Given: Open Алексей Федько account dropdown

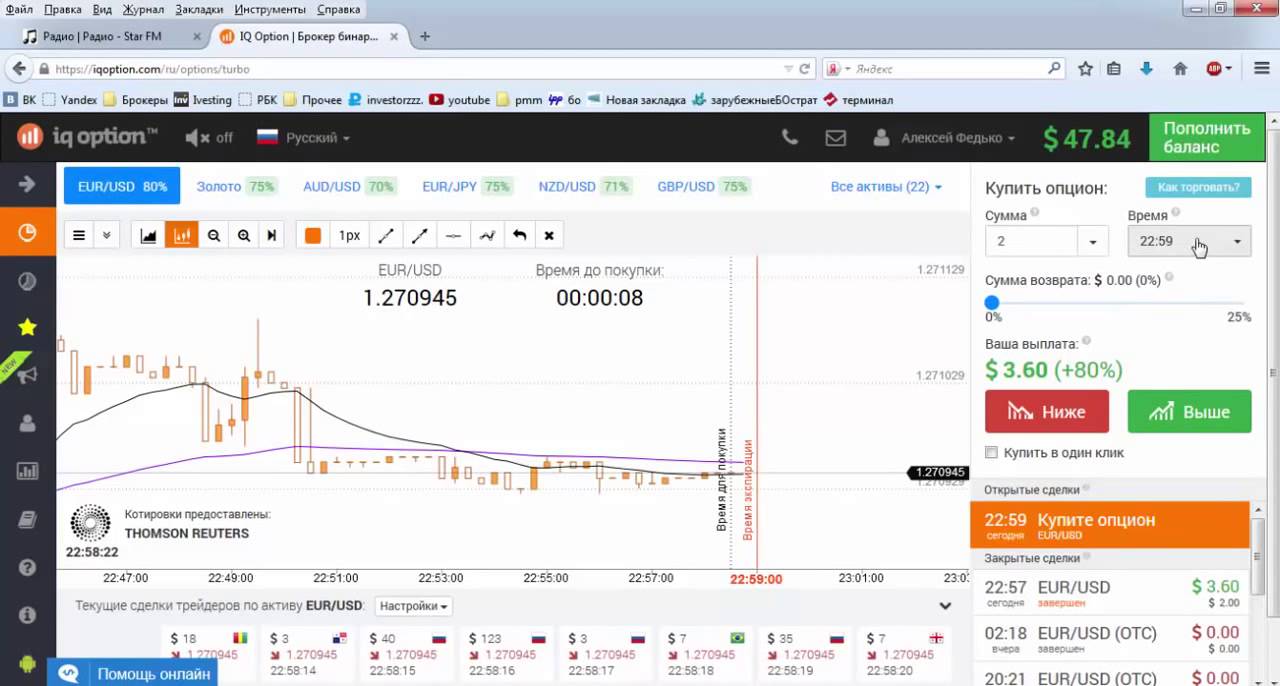Looking at the screenshot, I should pos(945,138).
